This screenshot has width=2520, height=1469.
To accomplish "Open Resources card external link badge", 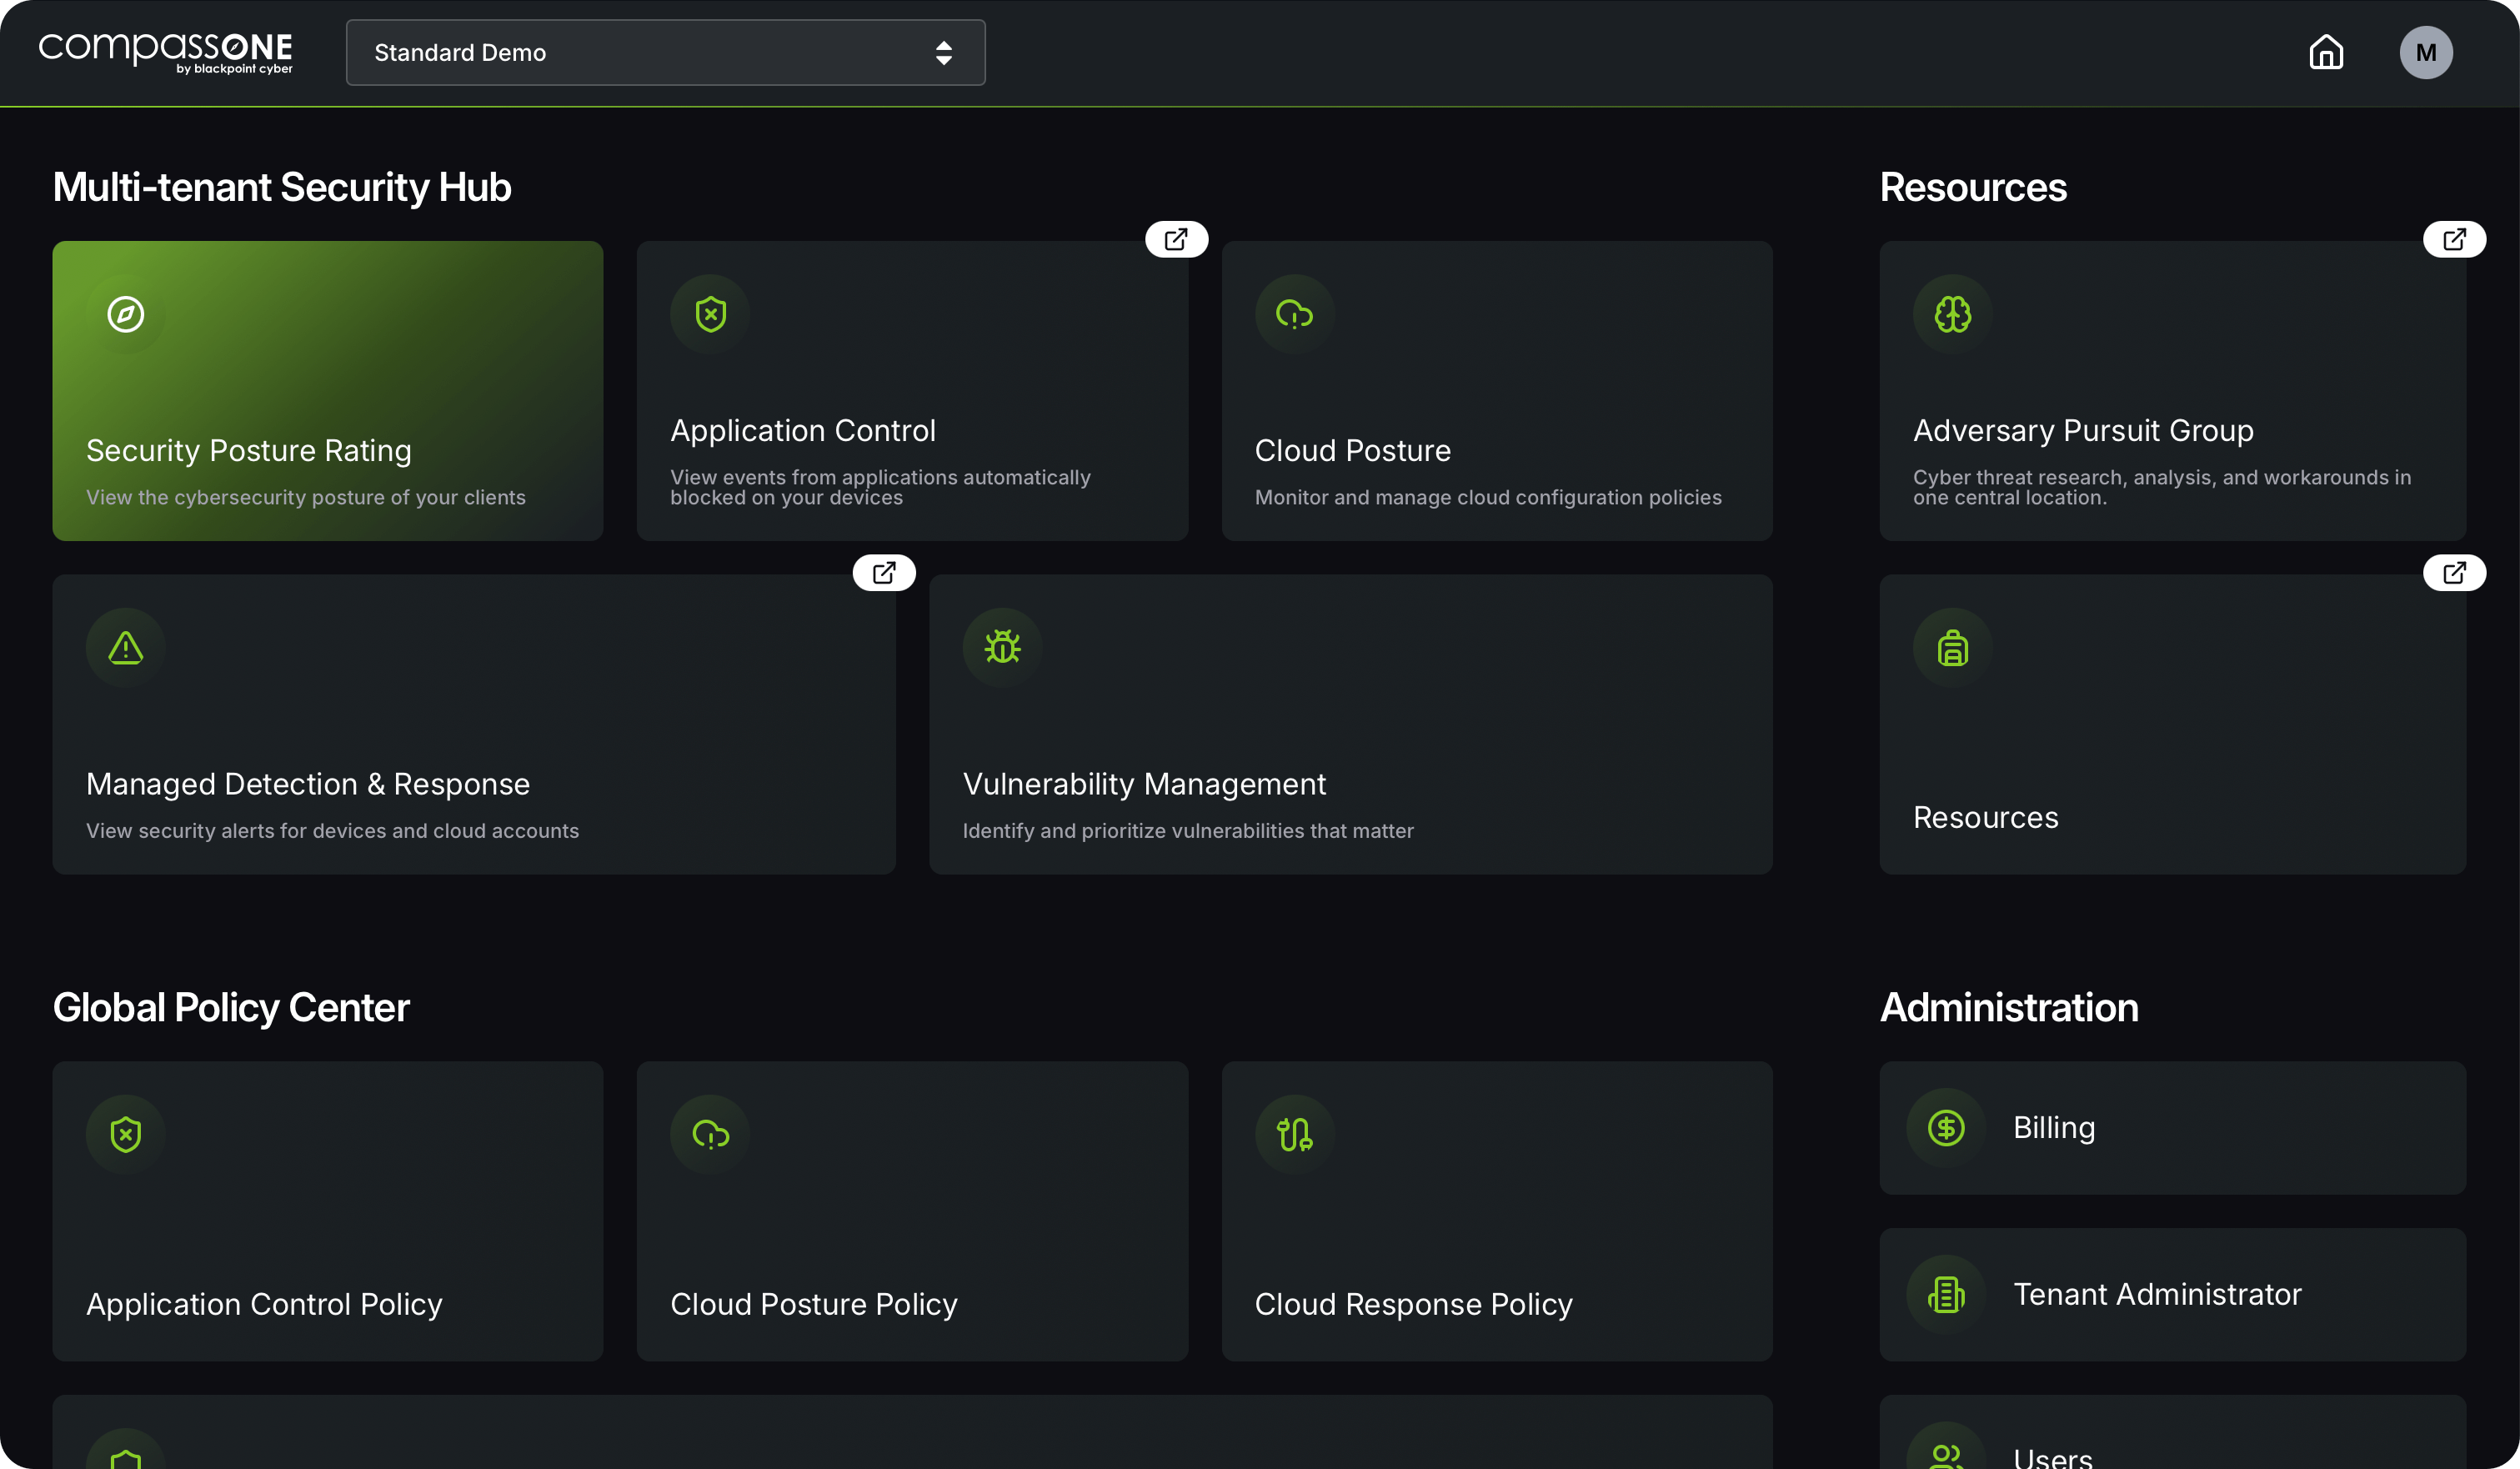I will click(x=2454, y=572).
